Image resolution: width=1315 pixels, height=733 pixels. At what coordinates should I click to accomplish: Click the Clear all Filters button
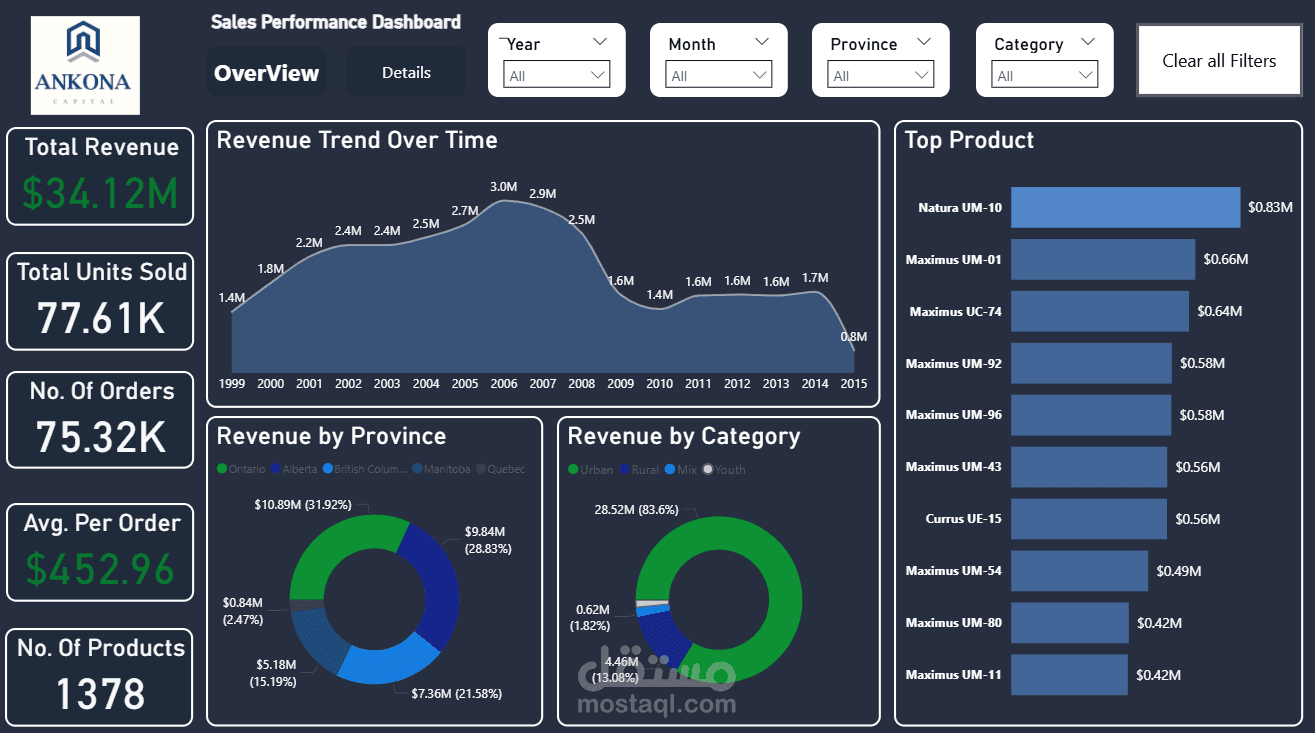click(1218, 60)
